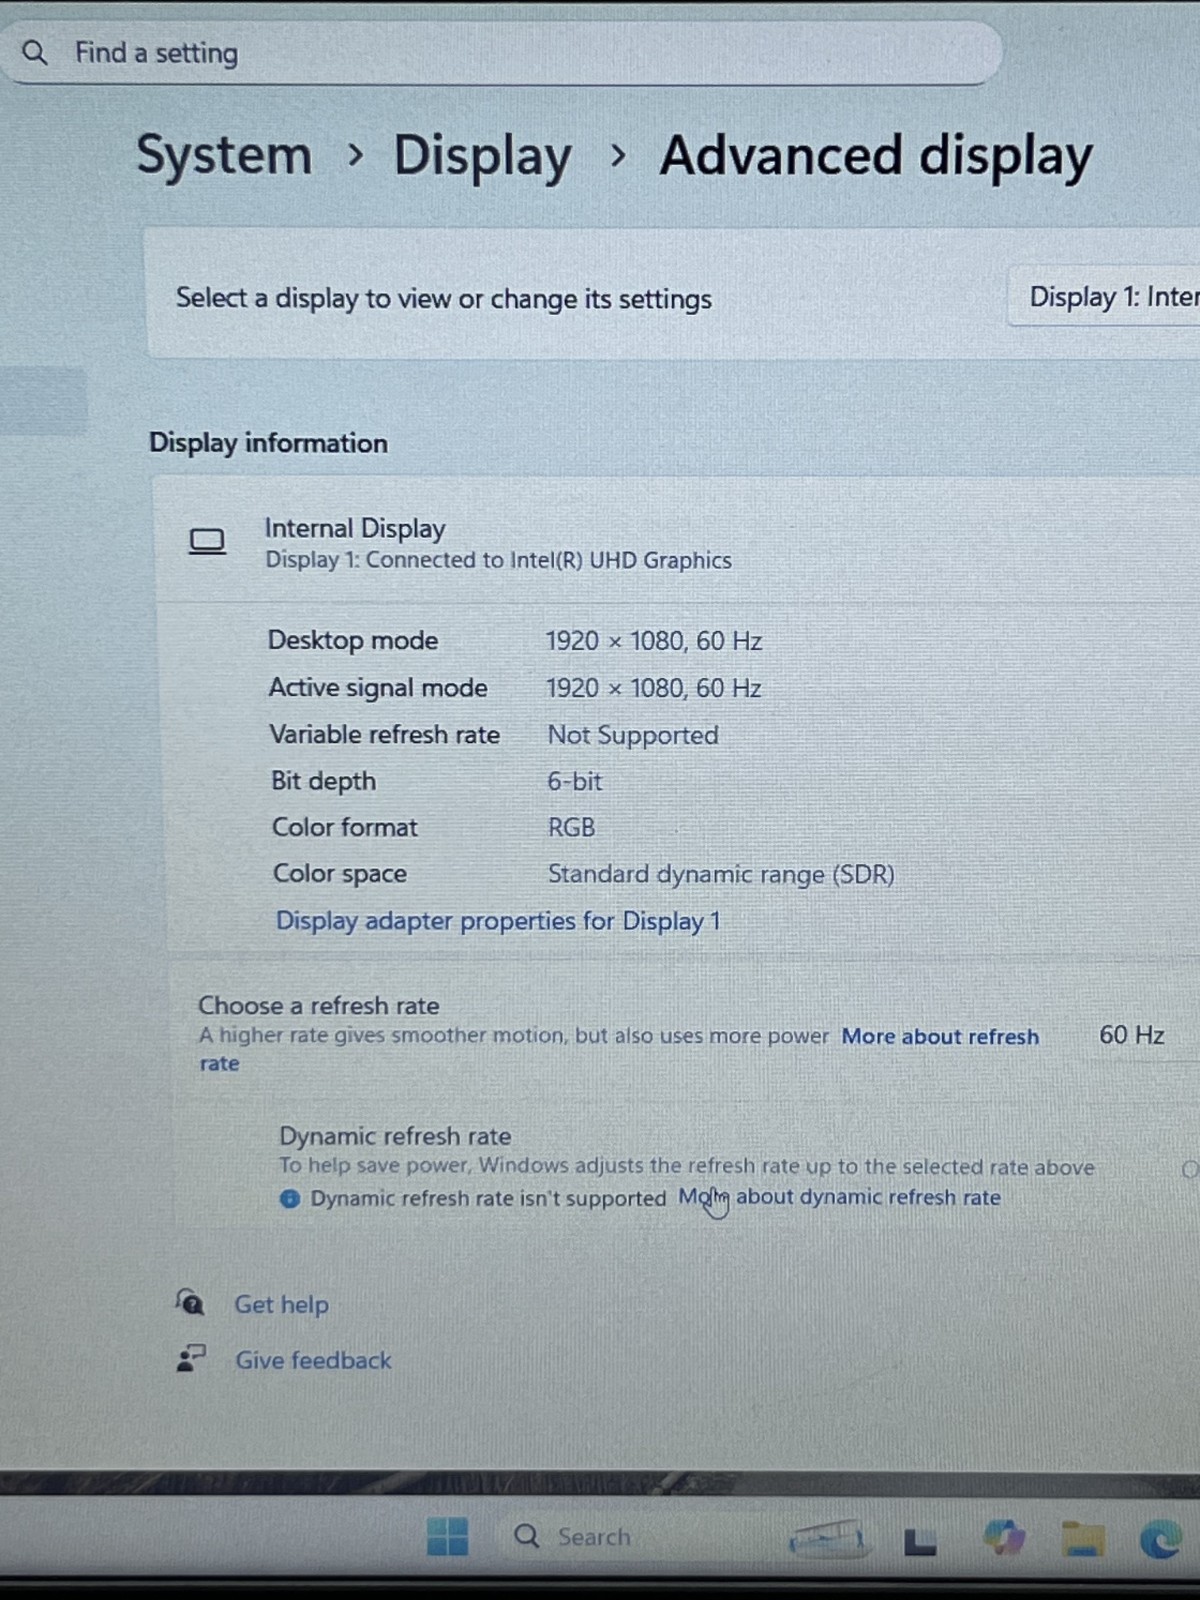Open More about dynamic refresh rate link
Viewport: 1200px width, 1600px height.
click(840, 1197)
